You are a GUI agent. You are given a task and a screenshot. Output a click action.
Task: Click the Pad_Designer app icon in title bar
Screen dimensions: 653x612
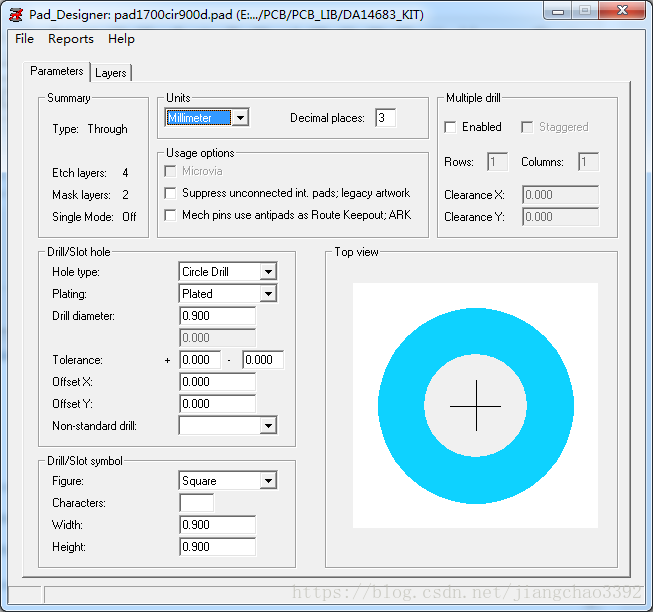coord(15,12)
